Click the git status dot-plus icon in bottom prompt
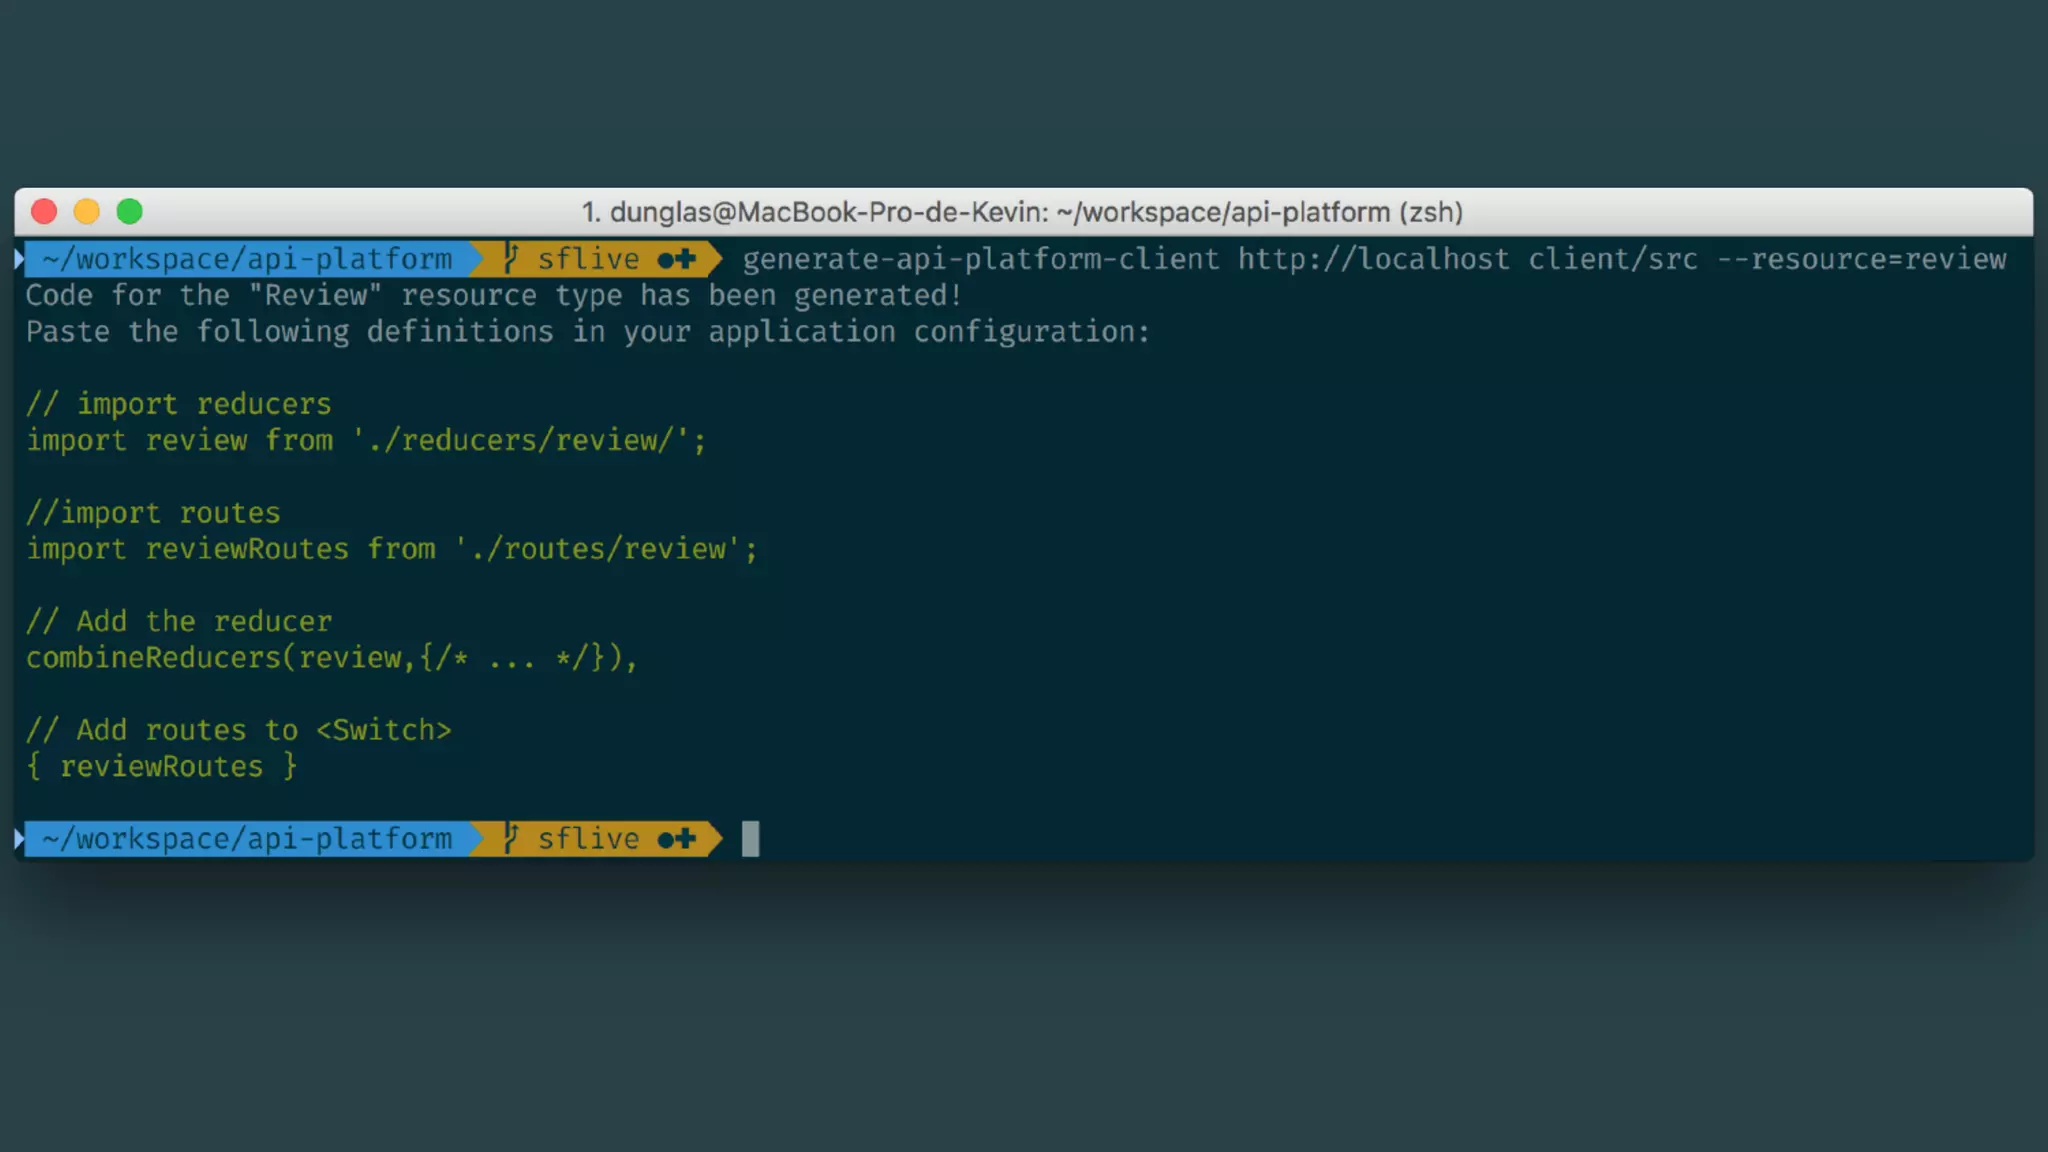 point(677,839)
